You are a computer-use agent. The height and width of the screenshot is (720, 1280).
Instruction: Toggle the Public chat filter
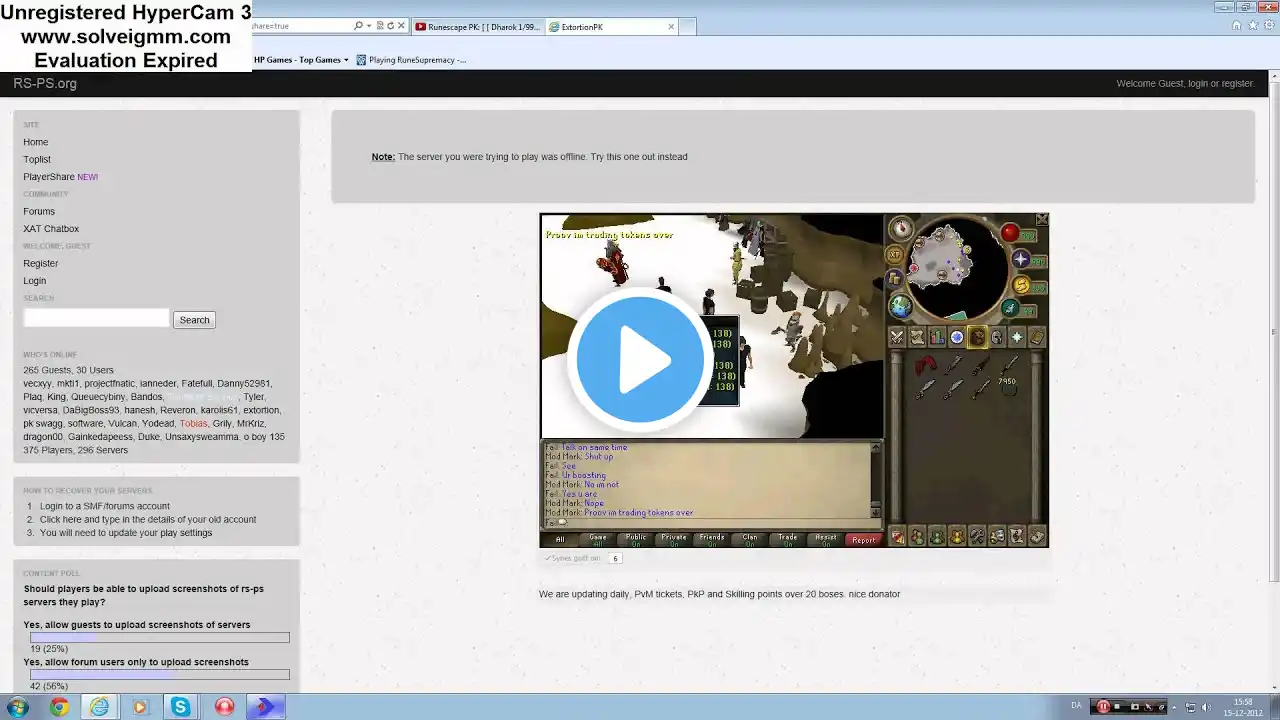pyautogui.click(x=636, y=539)
